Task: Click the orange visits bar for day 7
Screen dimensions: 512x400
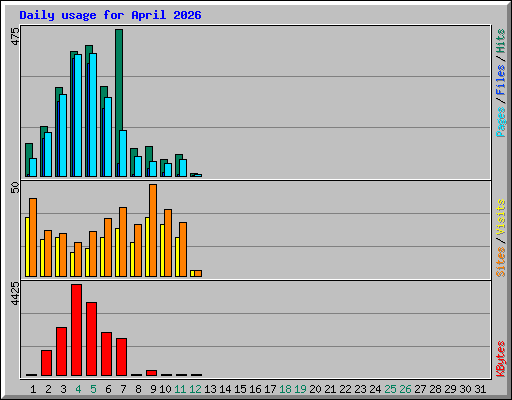Action: (x=123, y=242)
